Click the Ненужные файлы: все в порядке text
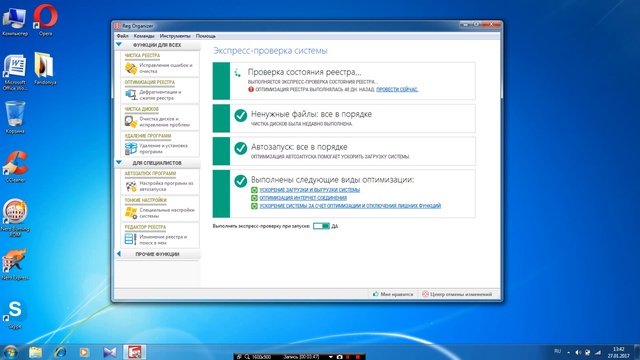640x360 pixels. (311, 114)
